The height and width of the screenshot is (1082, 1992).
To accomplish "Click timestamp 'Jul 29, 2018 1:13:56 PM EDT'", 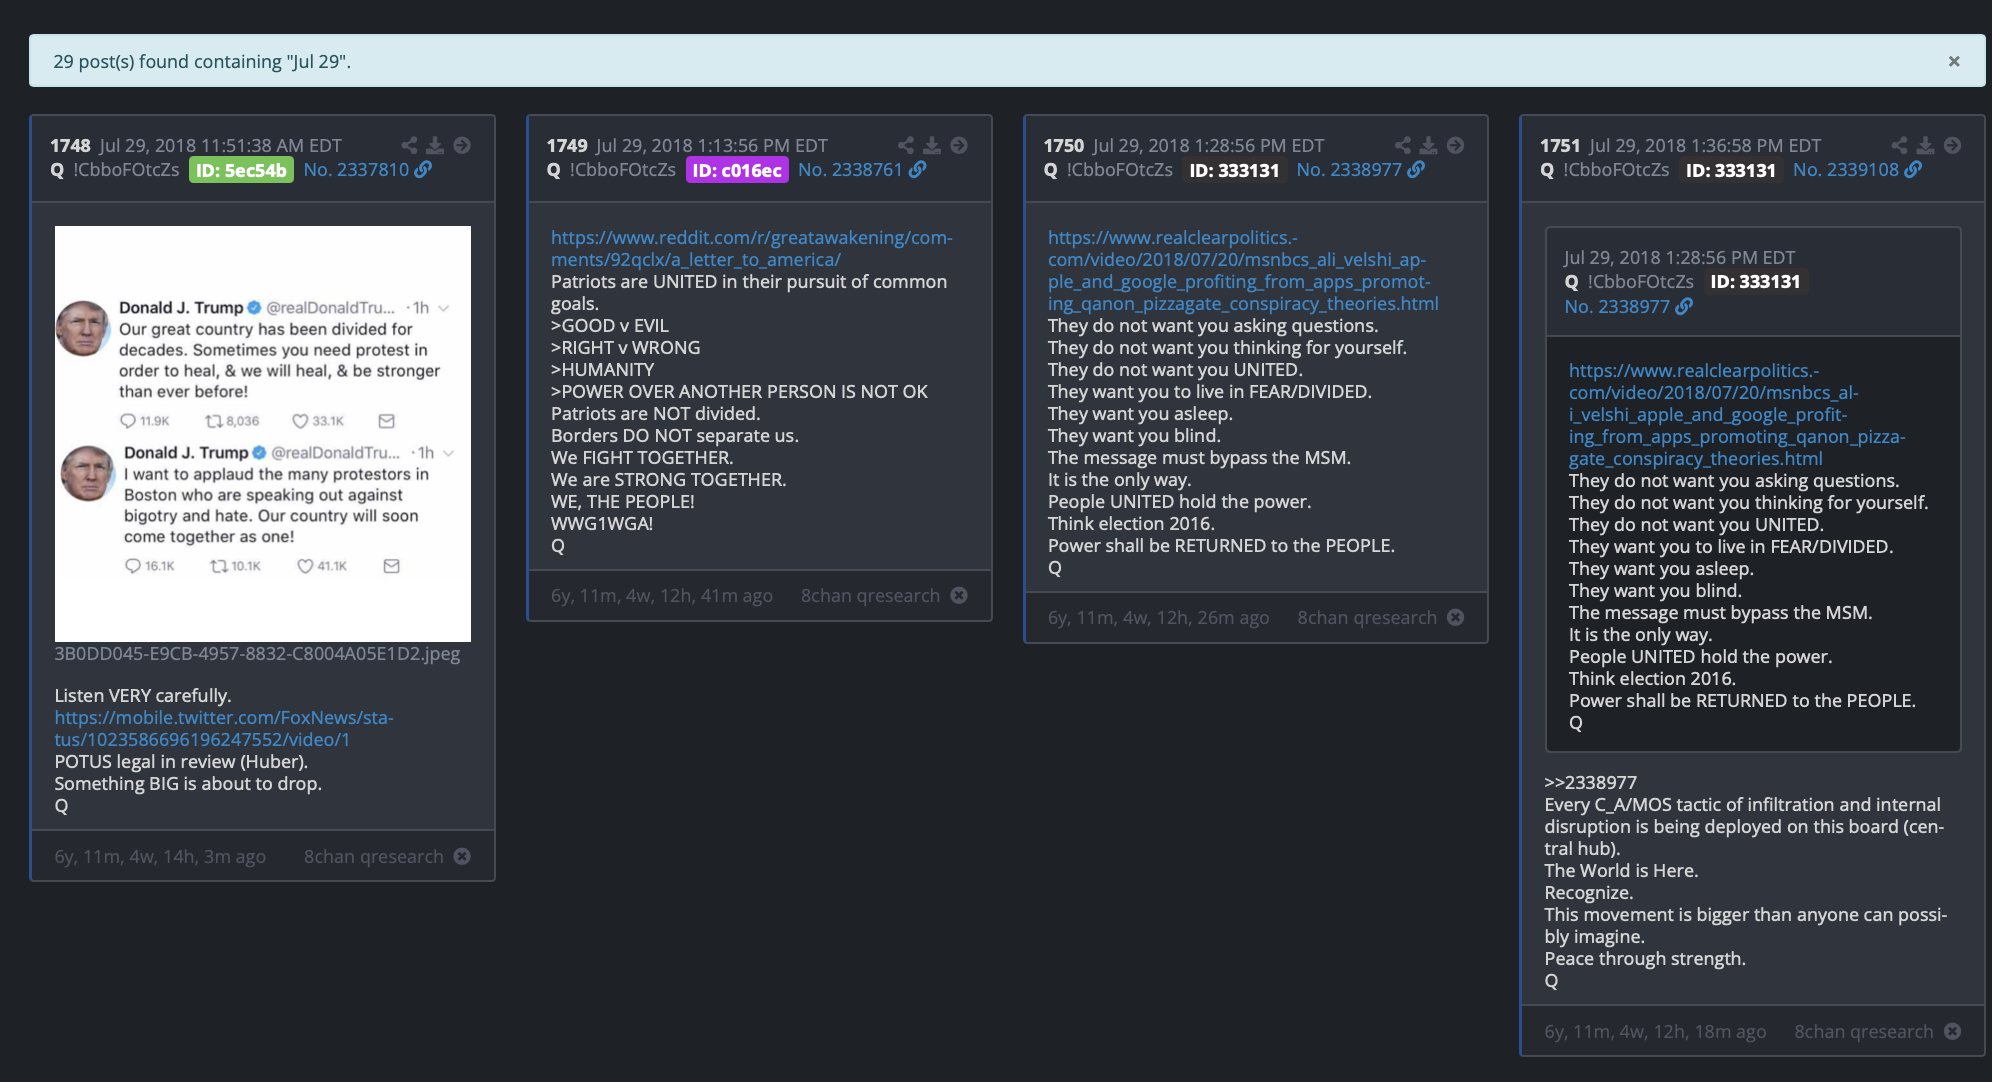I will click(712, 145).
